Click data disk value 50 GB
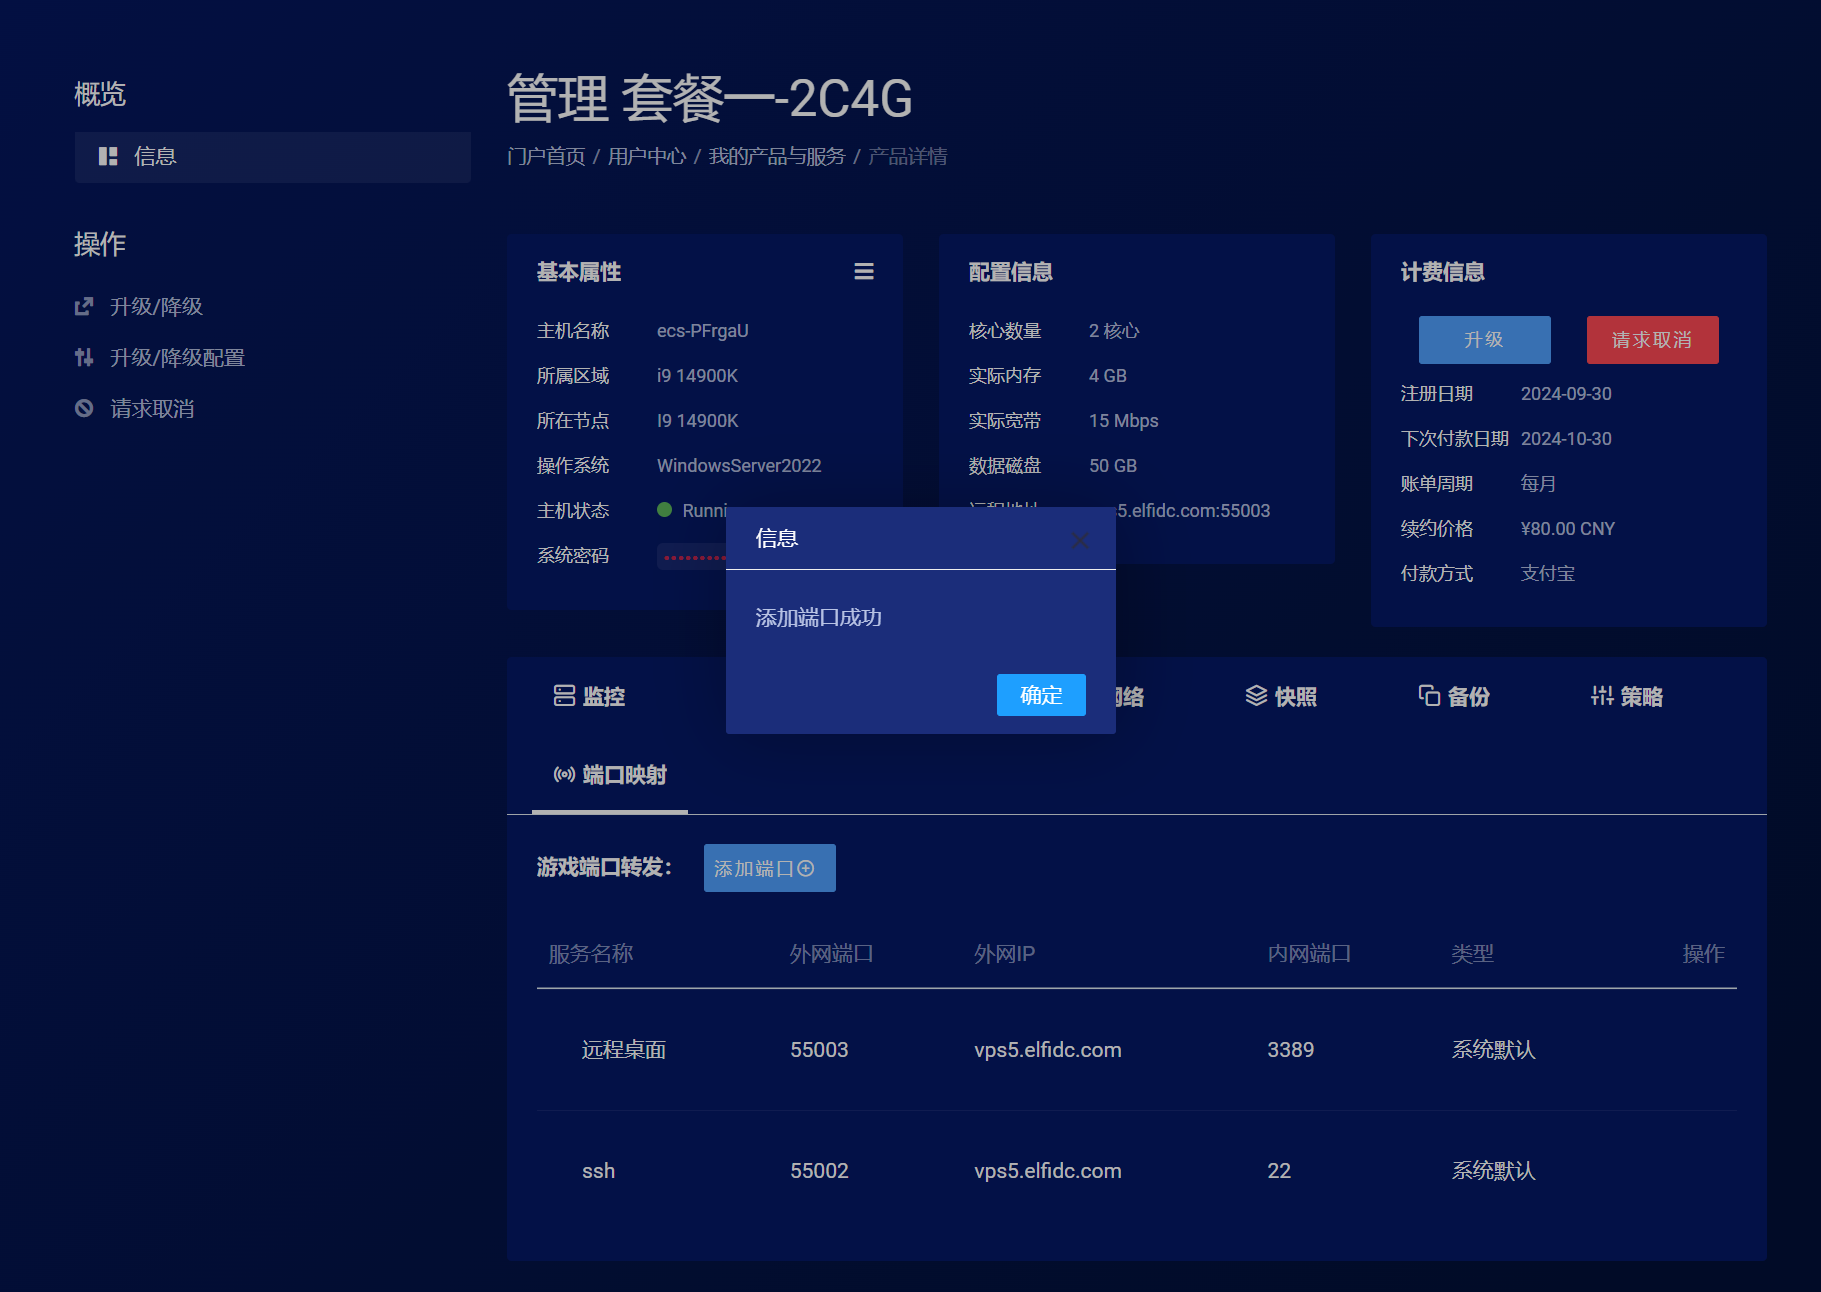This screenshot has width=1821, height=1292. pos(1112,466)
